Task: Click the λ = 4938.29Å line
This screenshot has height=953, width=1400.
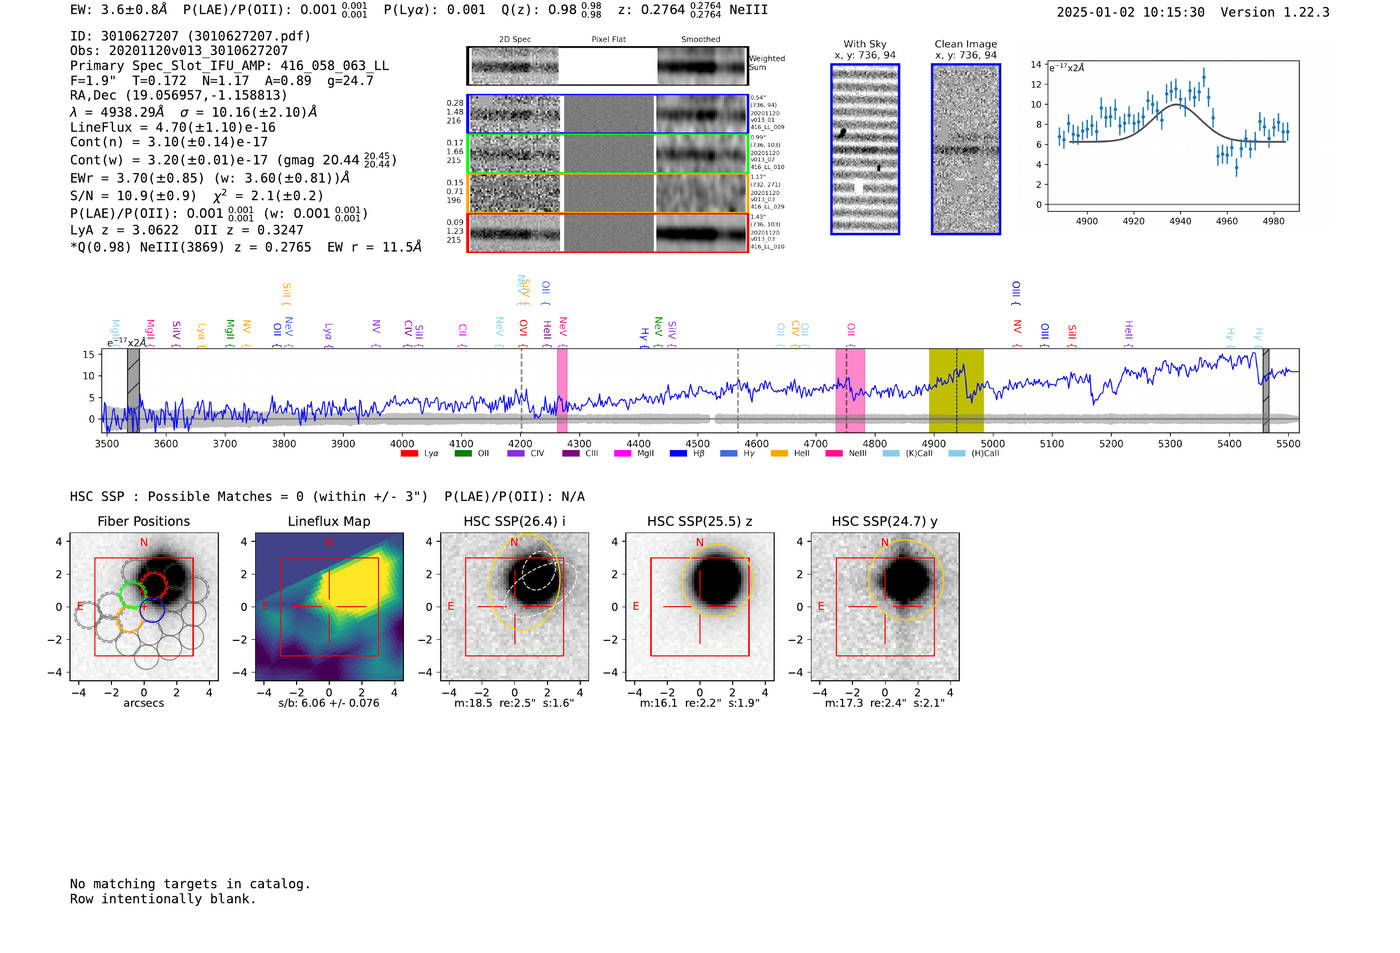Action: 193,112
